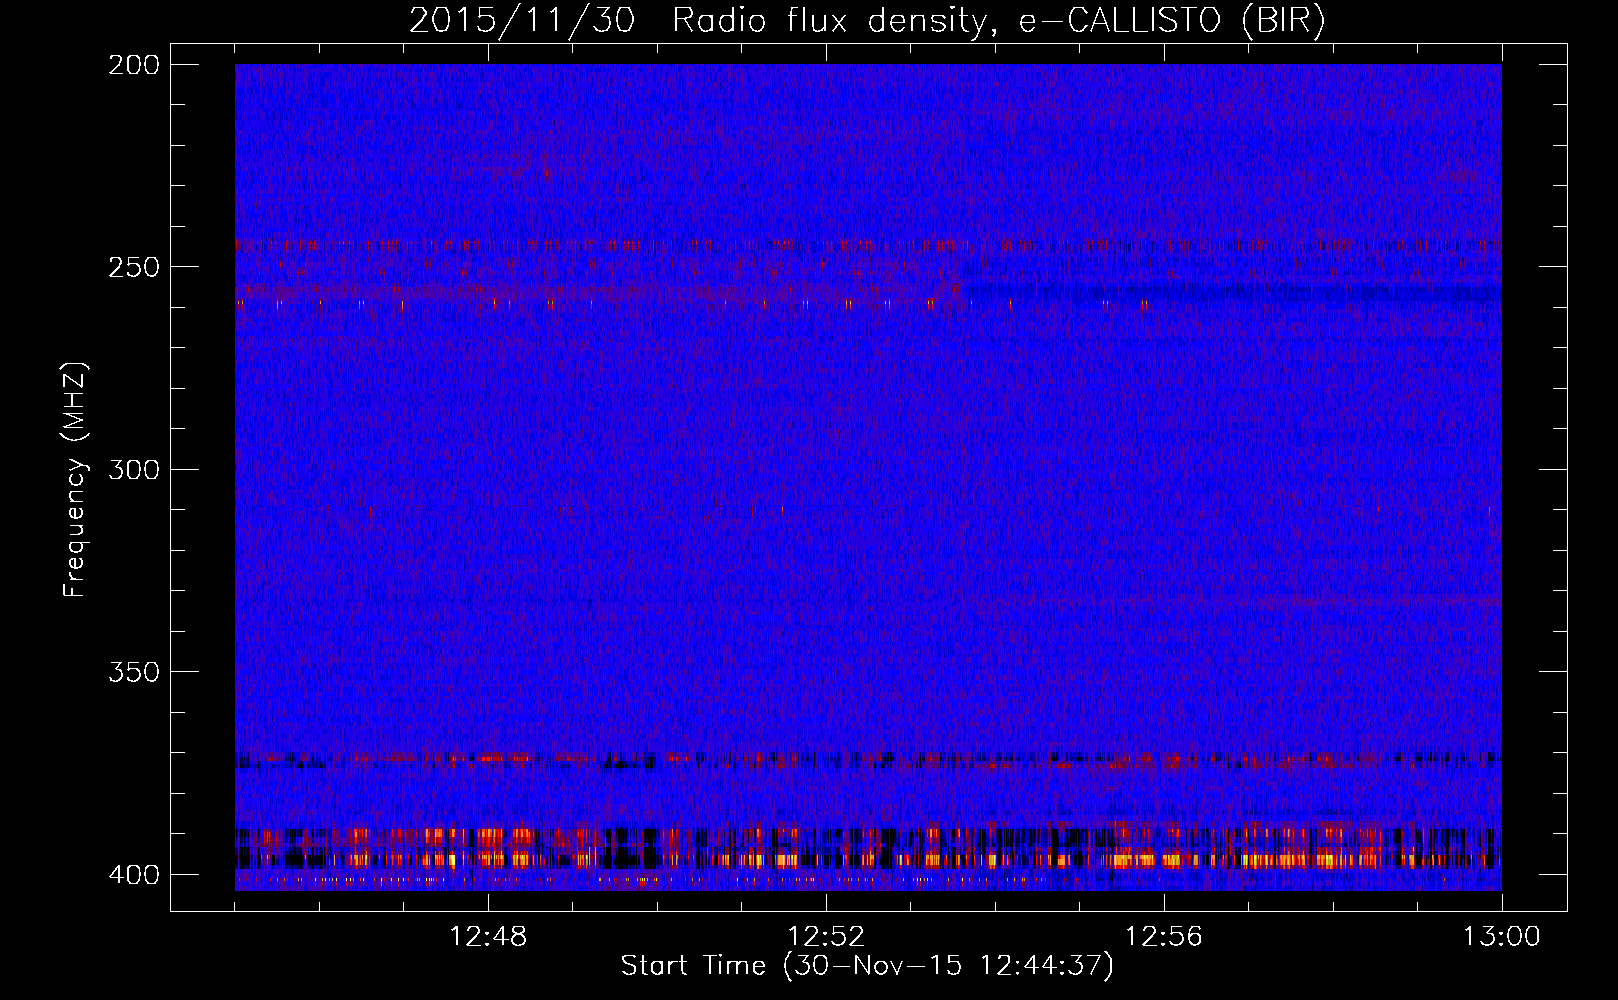
Task: Pick the 350 frequency tick label
Action: 134,672
